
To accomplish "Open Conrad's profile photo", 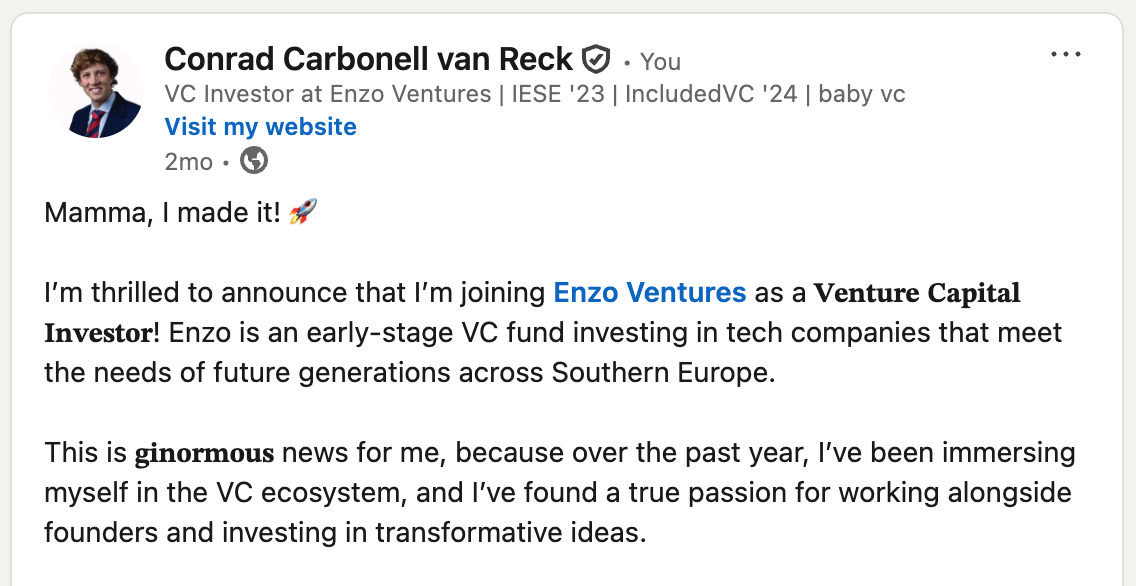I will tap(96, 91).
